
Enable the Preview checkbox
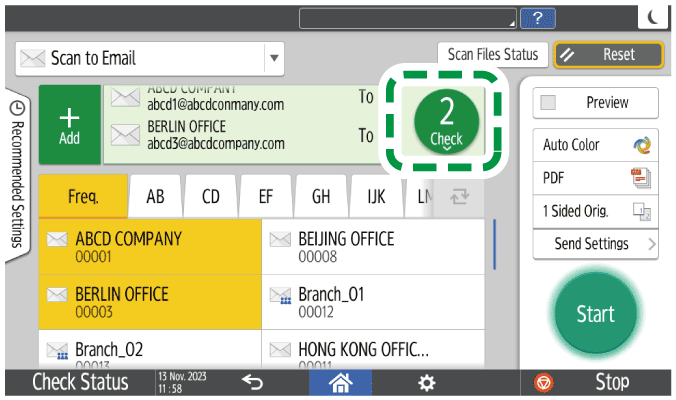547,103
